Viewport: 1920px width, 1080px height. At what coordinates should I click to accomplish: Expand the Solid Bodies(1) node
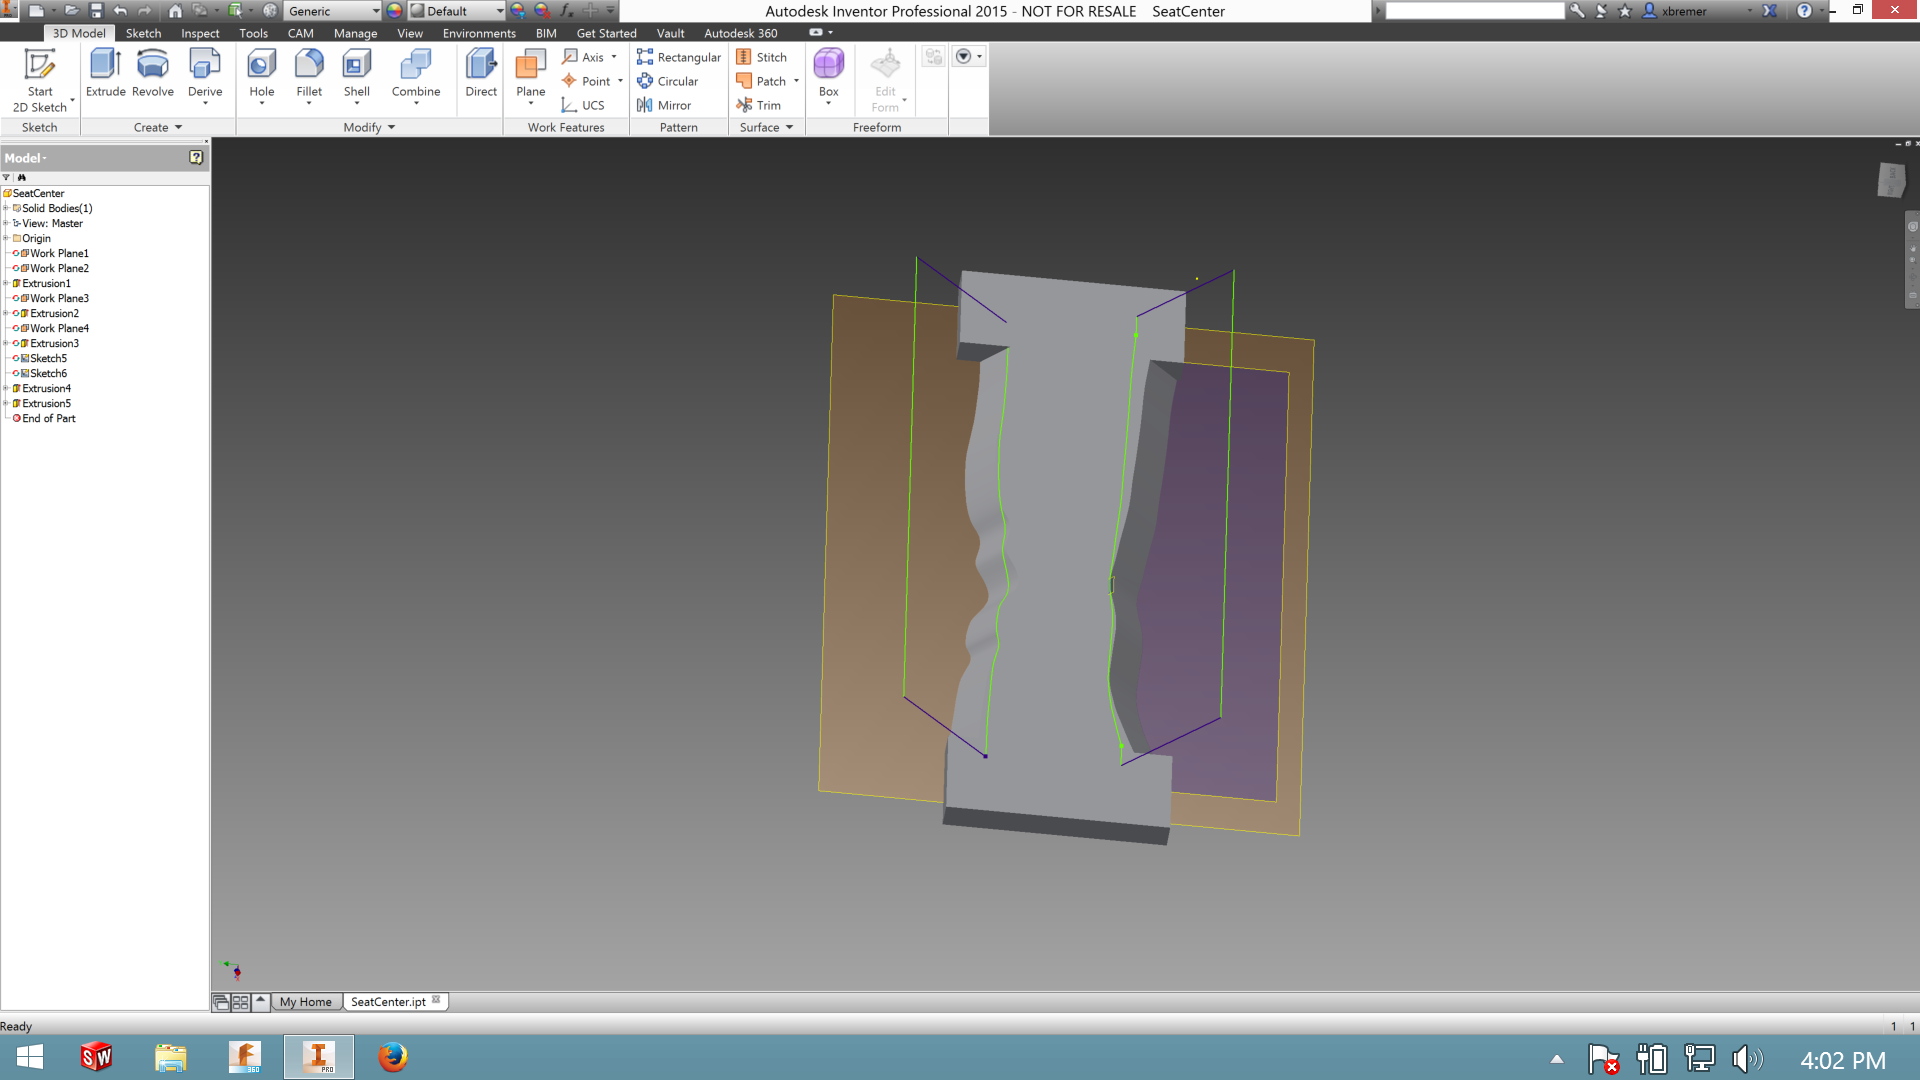6,208
